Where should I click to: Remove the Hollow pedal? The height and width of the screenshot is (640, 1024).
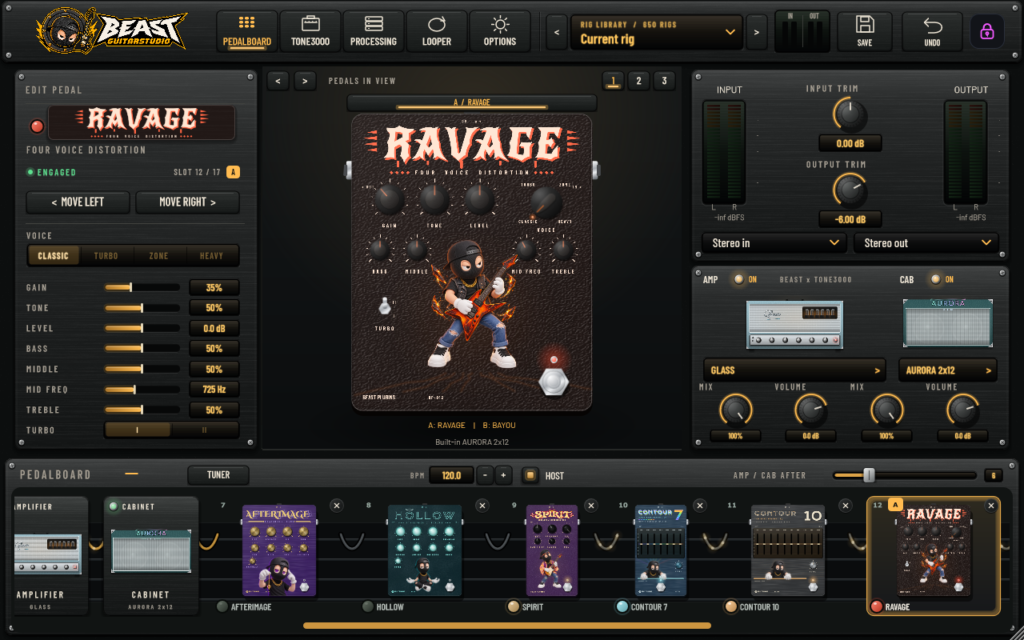482,505
